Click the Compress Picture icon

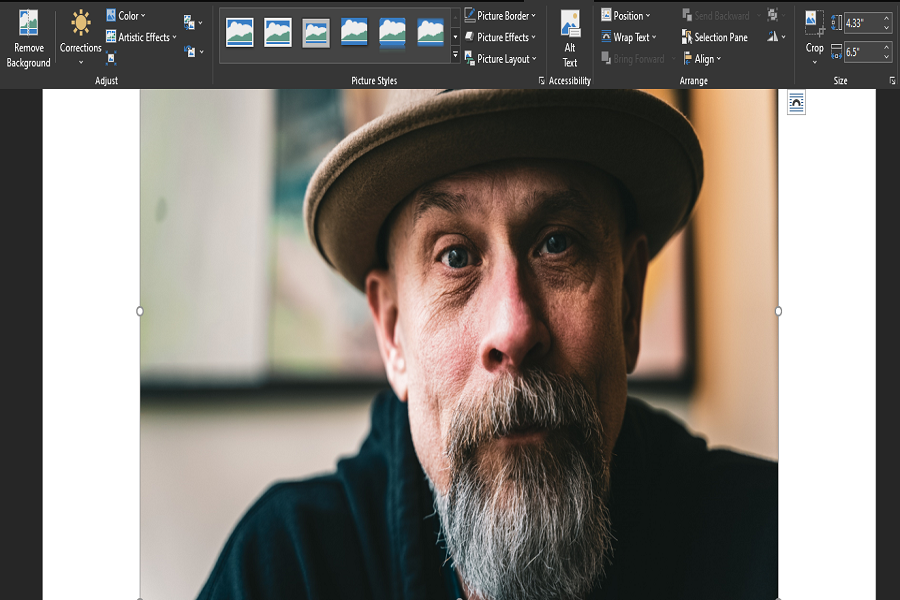111,57
